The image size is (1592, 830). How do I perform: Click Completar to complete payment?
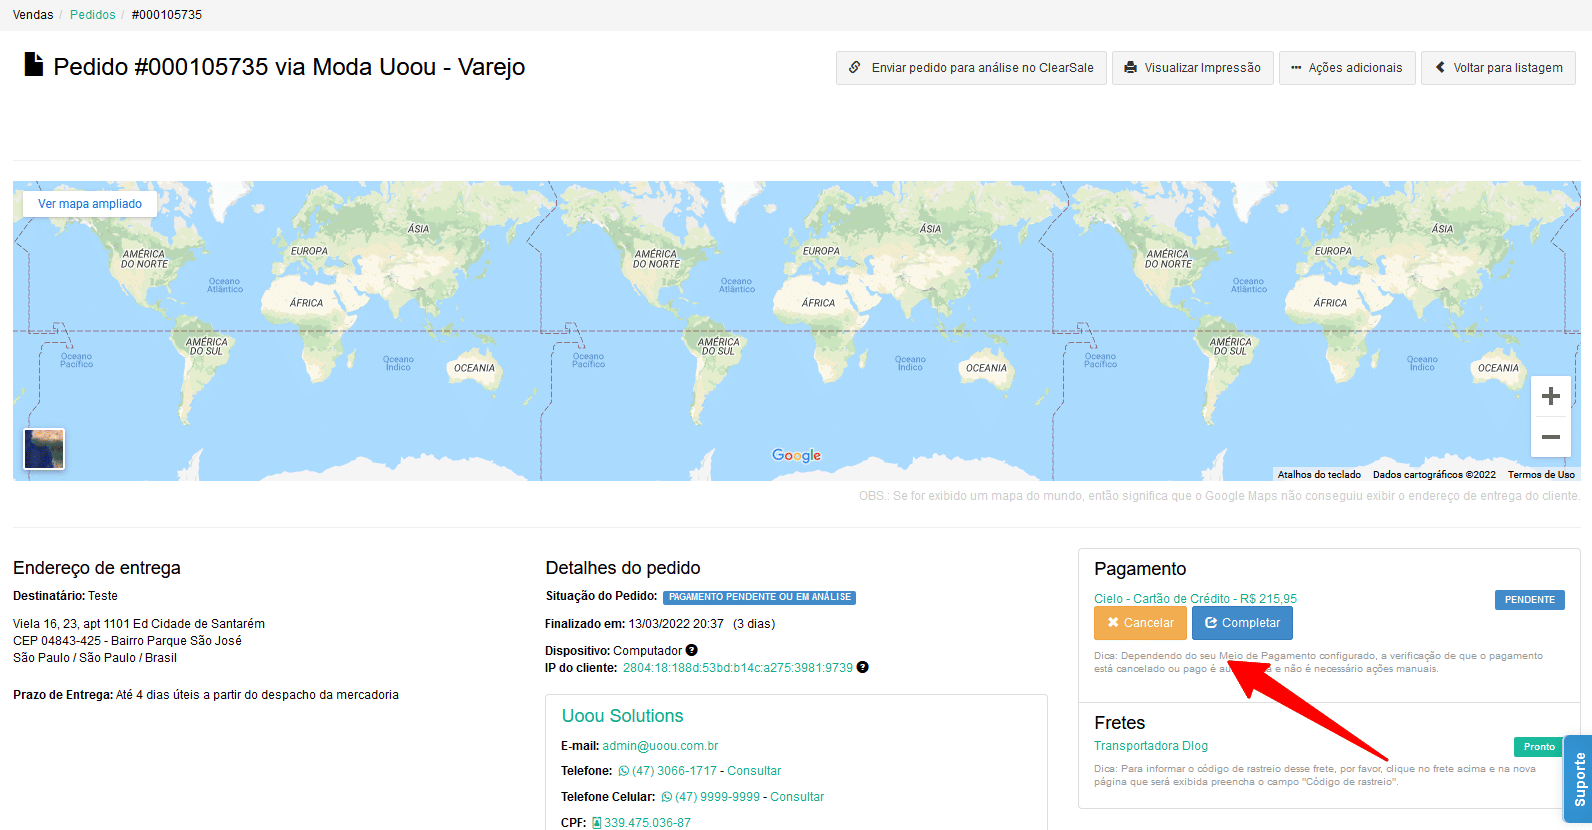(1242, 623)
